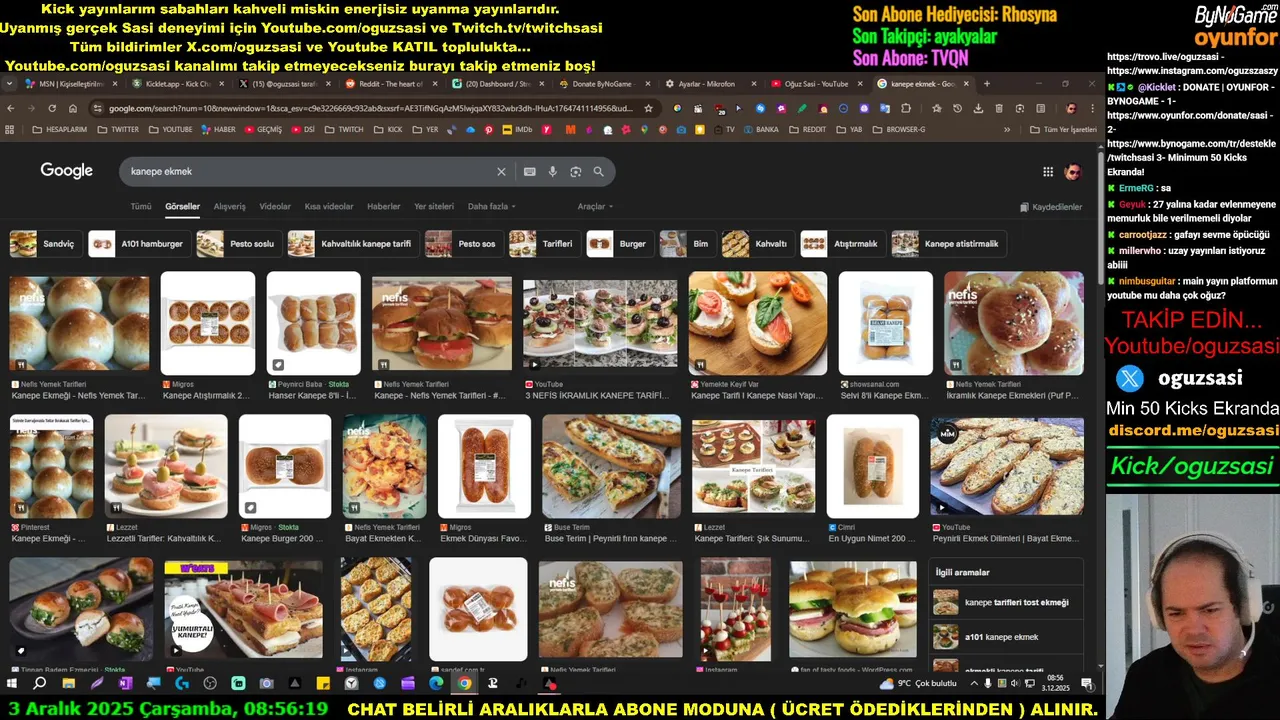Reload the current page
The width and height of the screenshot is (1280, 720).
pyautogui.click(x=52, y=108)
